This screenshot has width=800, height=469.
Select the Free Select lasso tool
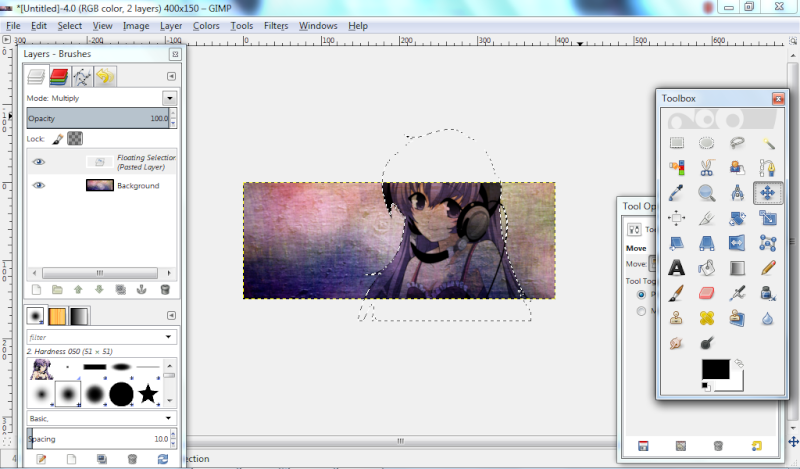(737, 143)
